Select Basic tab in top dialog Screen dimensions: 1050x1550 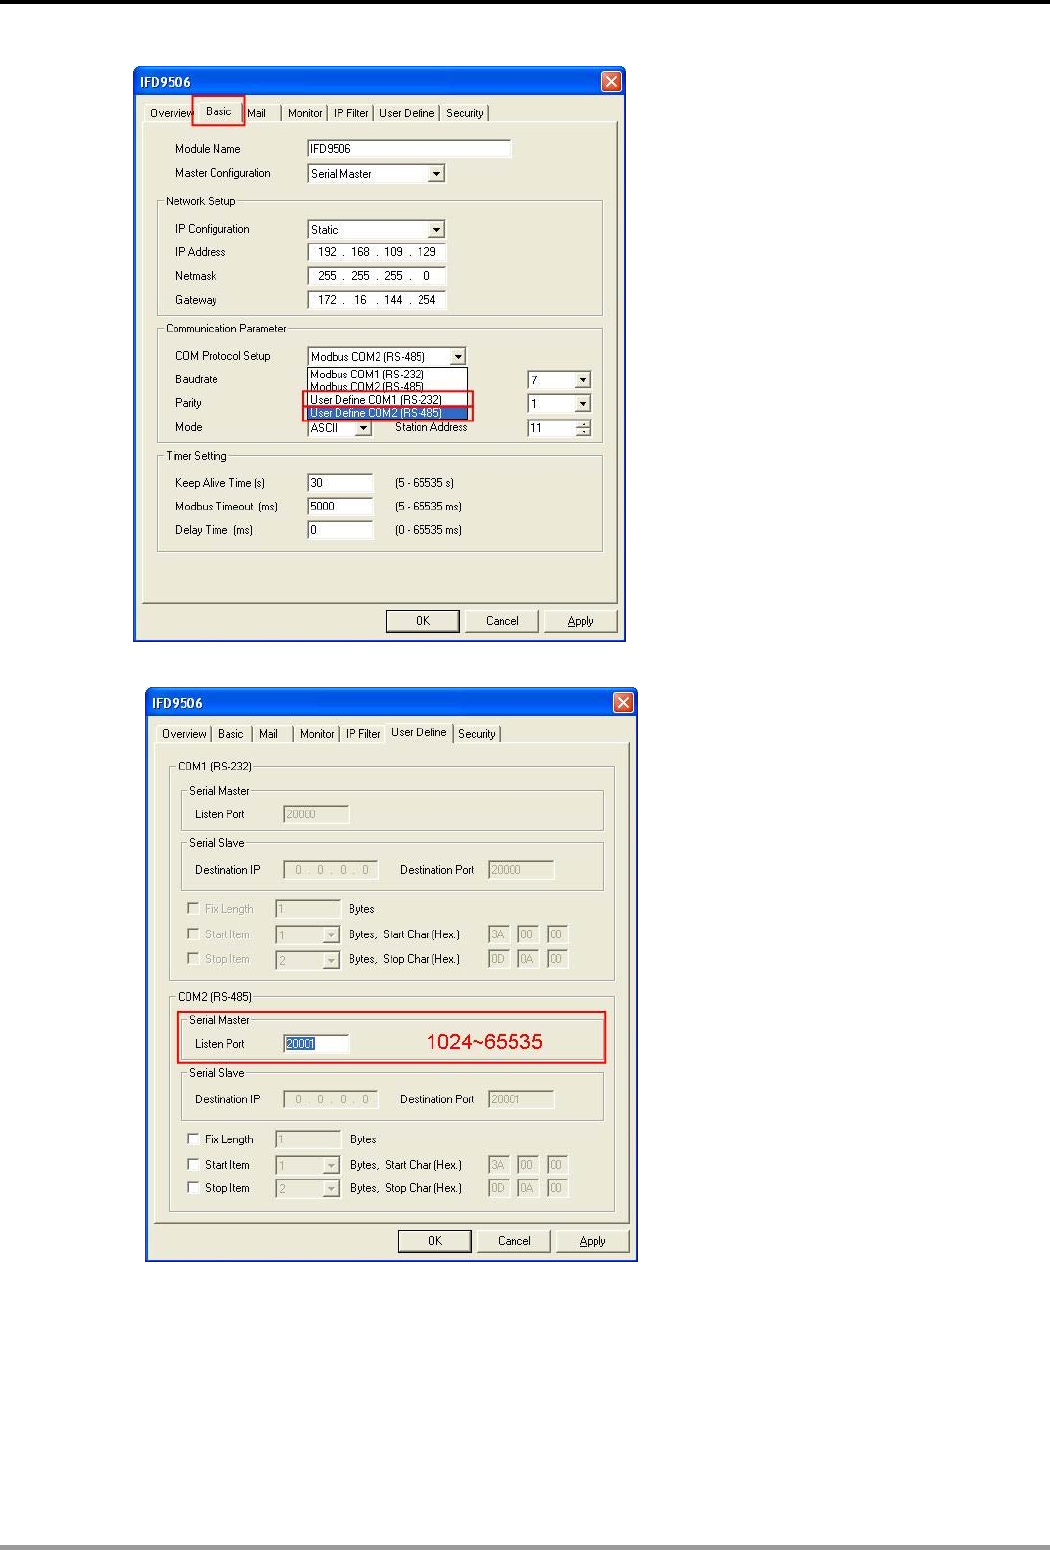pos(218,112)
